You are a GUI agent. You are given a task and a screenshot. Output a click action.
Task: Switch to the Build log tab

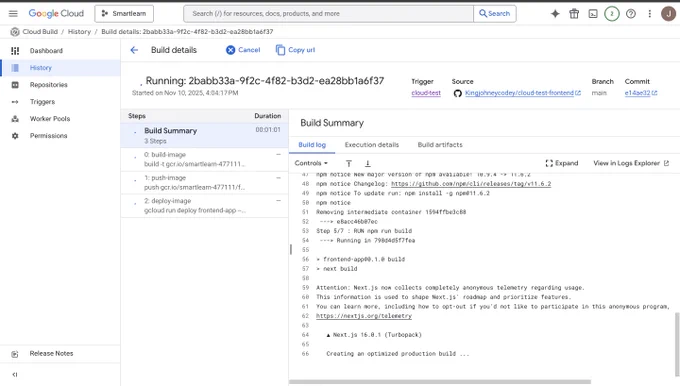click(x=312, y=145)
